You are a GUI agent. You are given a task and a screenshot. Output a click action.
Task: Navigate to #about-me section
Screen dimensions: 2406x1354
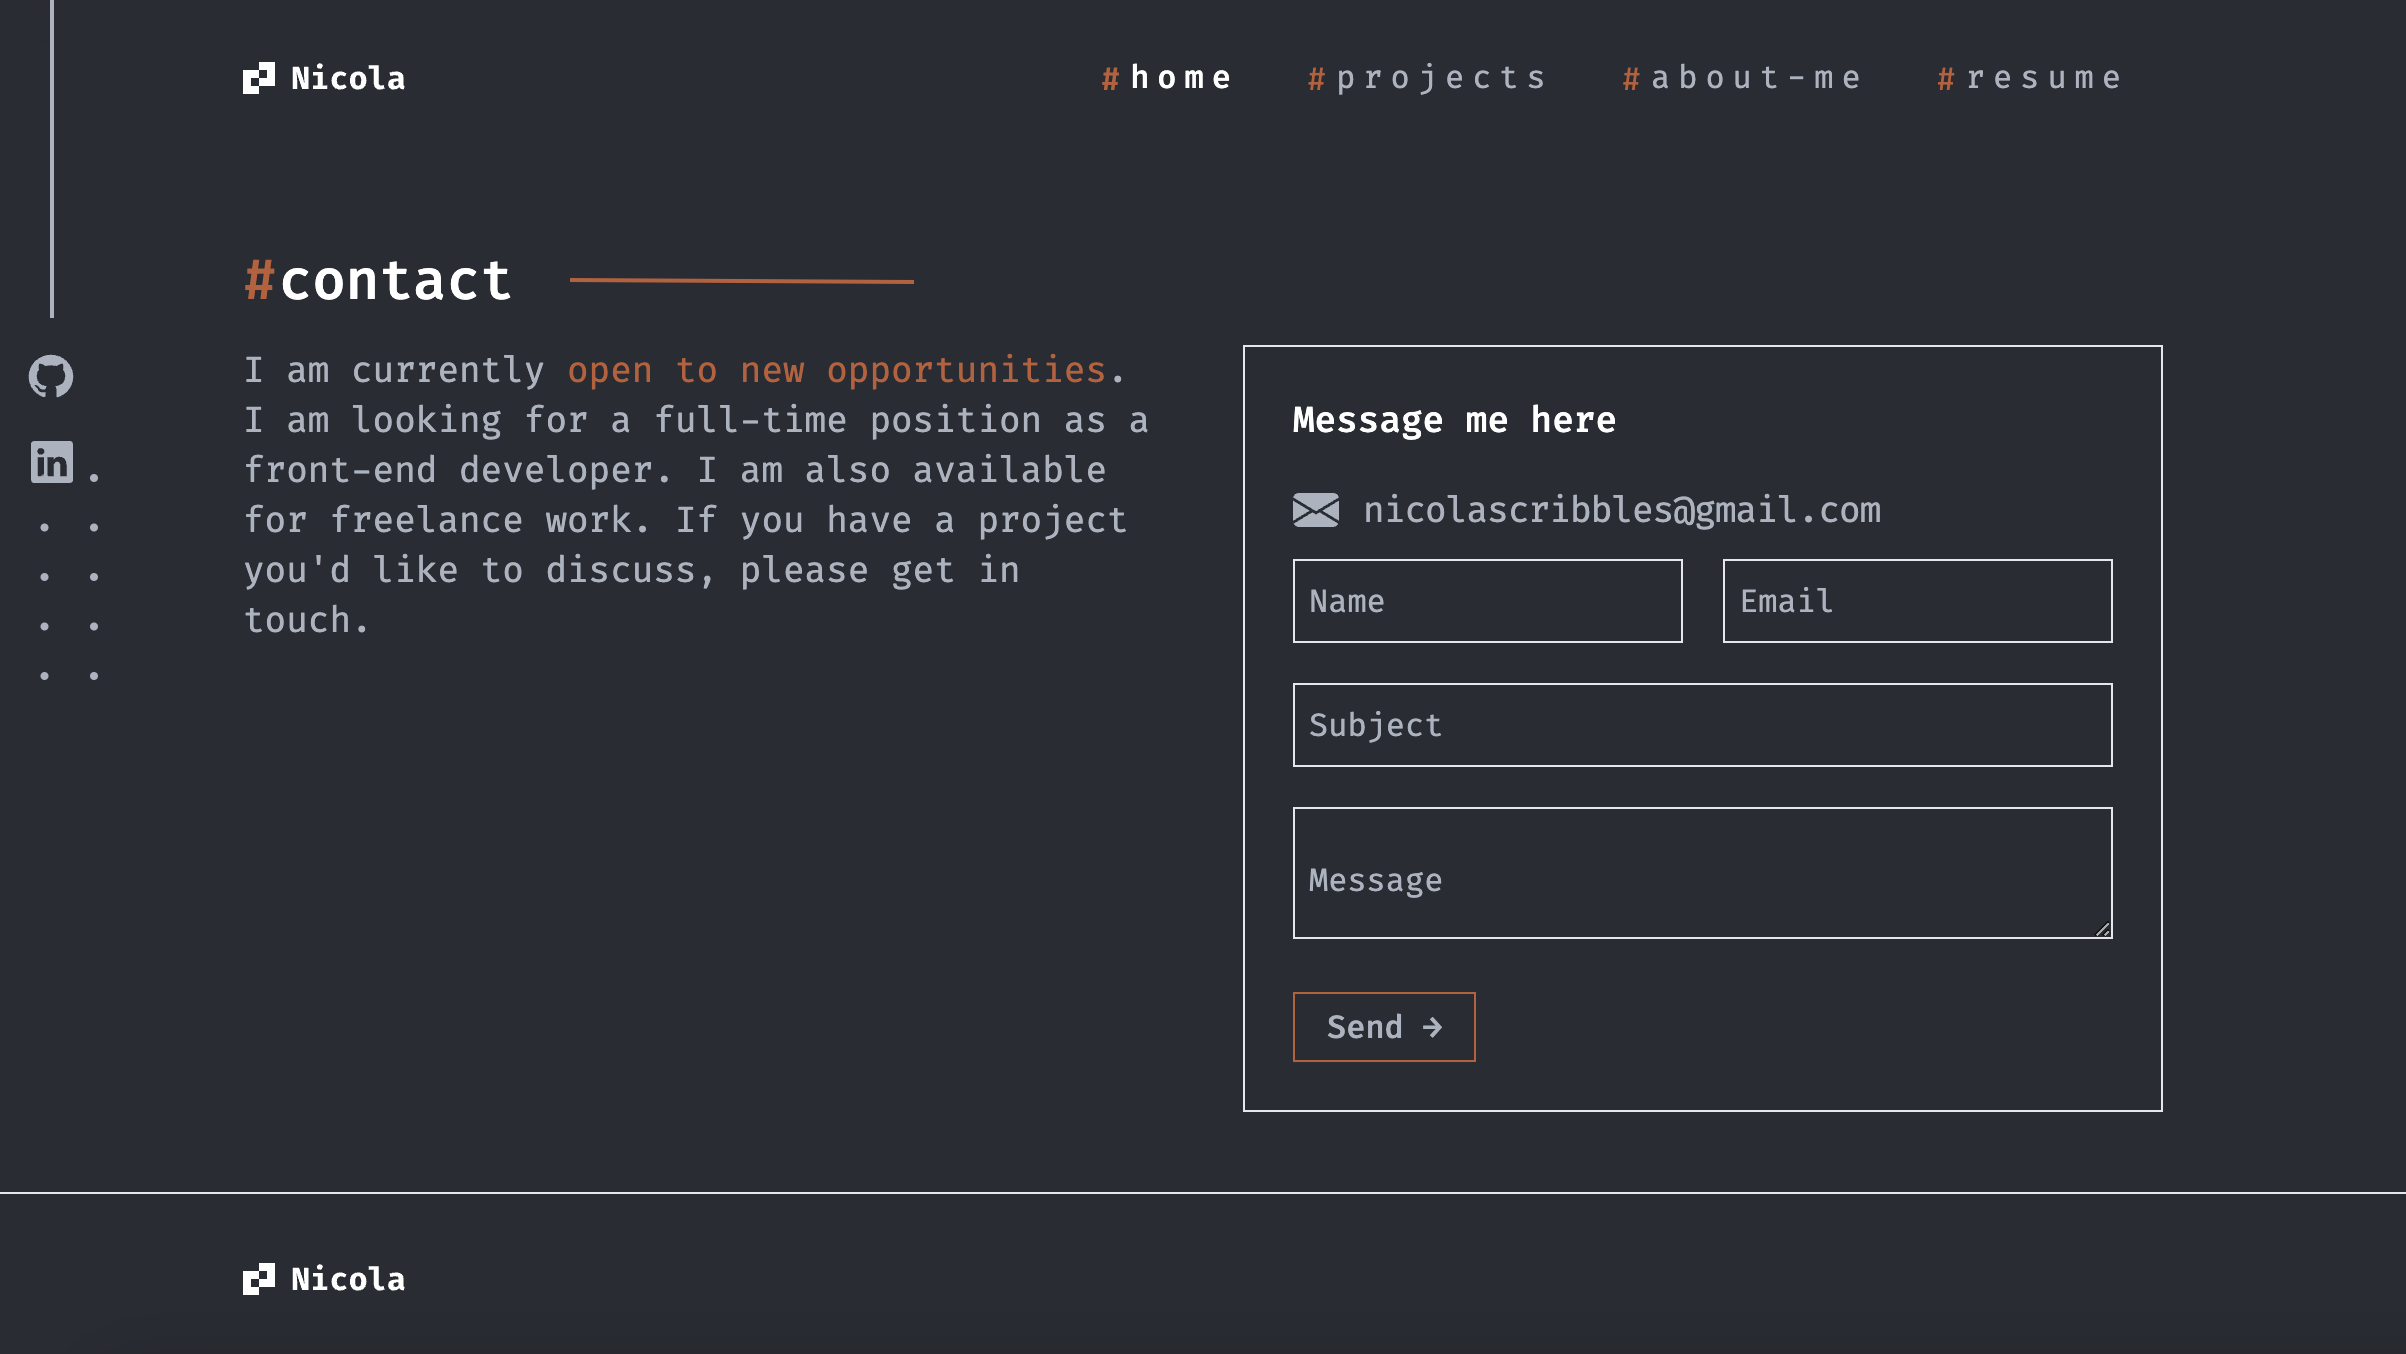[x=1742, y=78]
